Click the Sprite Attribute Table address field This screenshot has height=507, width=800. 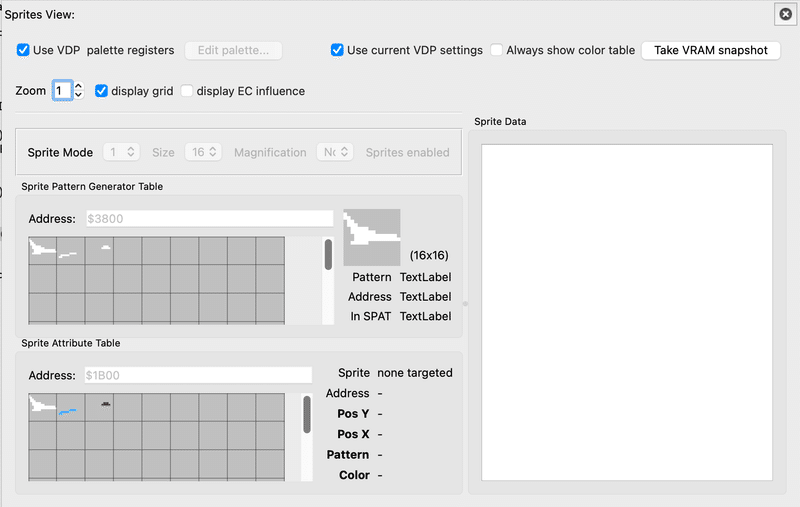[198, 375]
